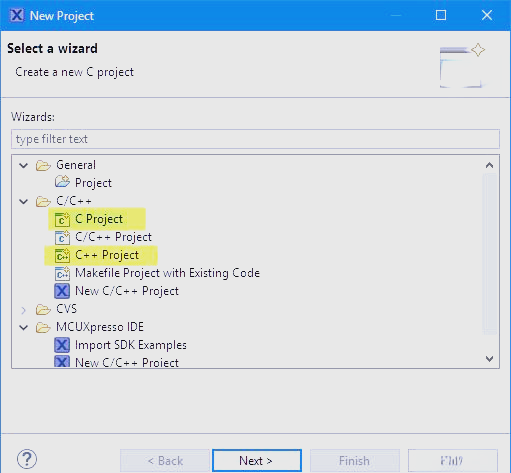511x473 pixels.
Task: Click the CVS folder icon
Action: [x=43, y=309]
